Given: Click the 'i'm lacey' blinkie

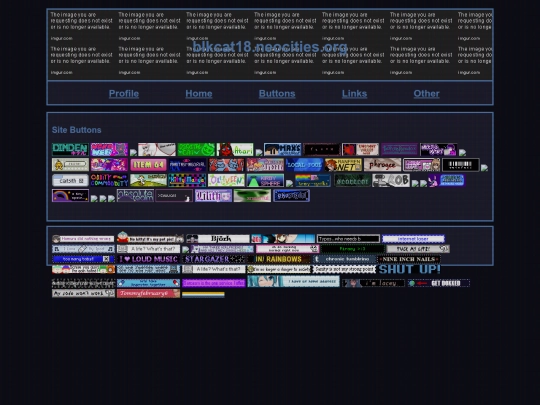Looking at the screenshot, I should coord(373,283).
